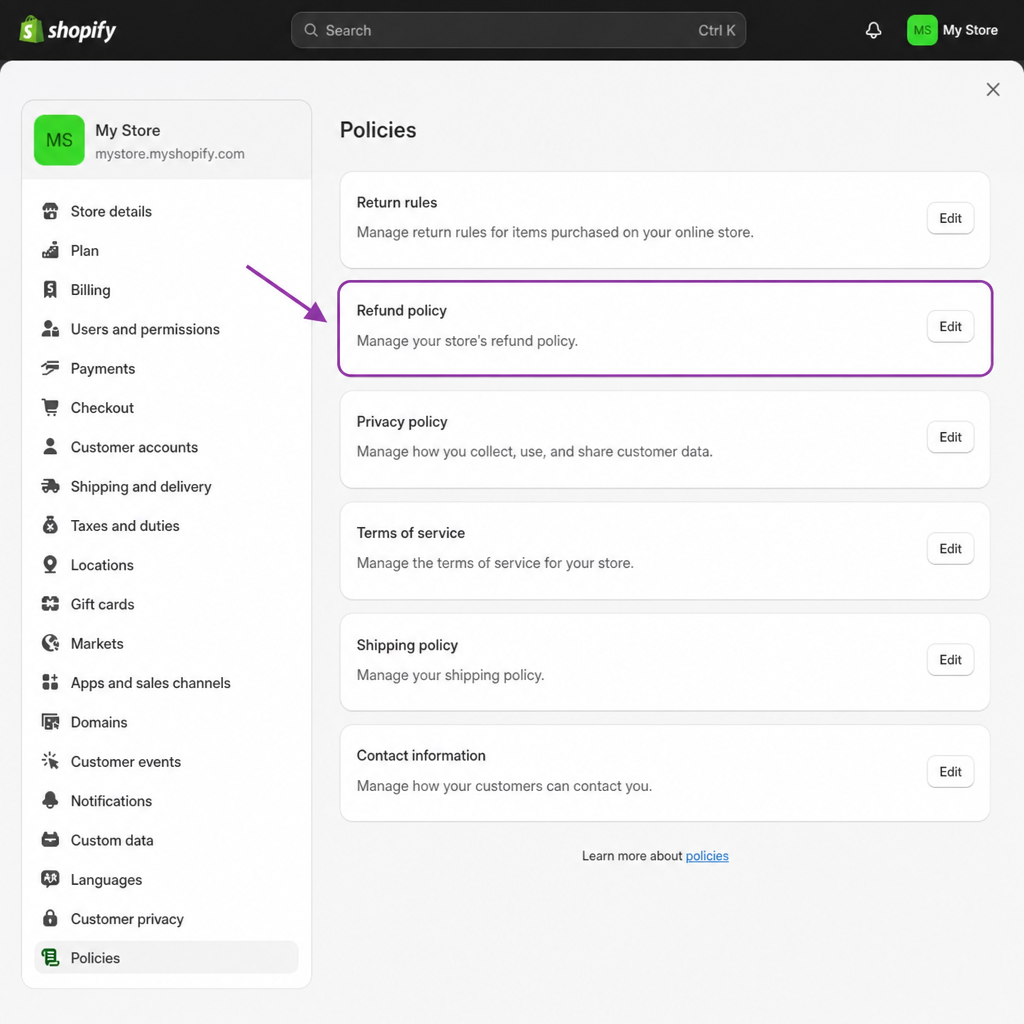The width and height of the screenshot is (1024, 1024).
Task: Select Shipping and delivery
Action: click(x=167, y=486)
